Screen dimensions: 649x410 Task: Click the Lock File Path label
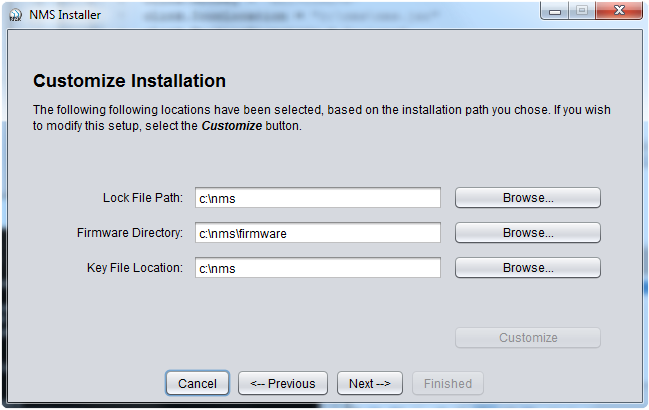[143, 198]
